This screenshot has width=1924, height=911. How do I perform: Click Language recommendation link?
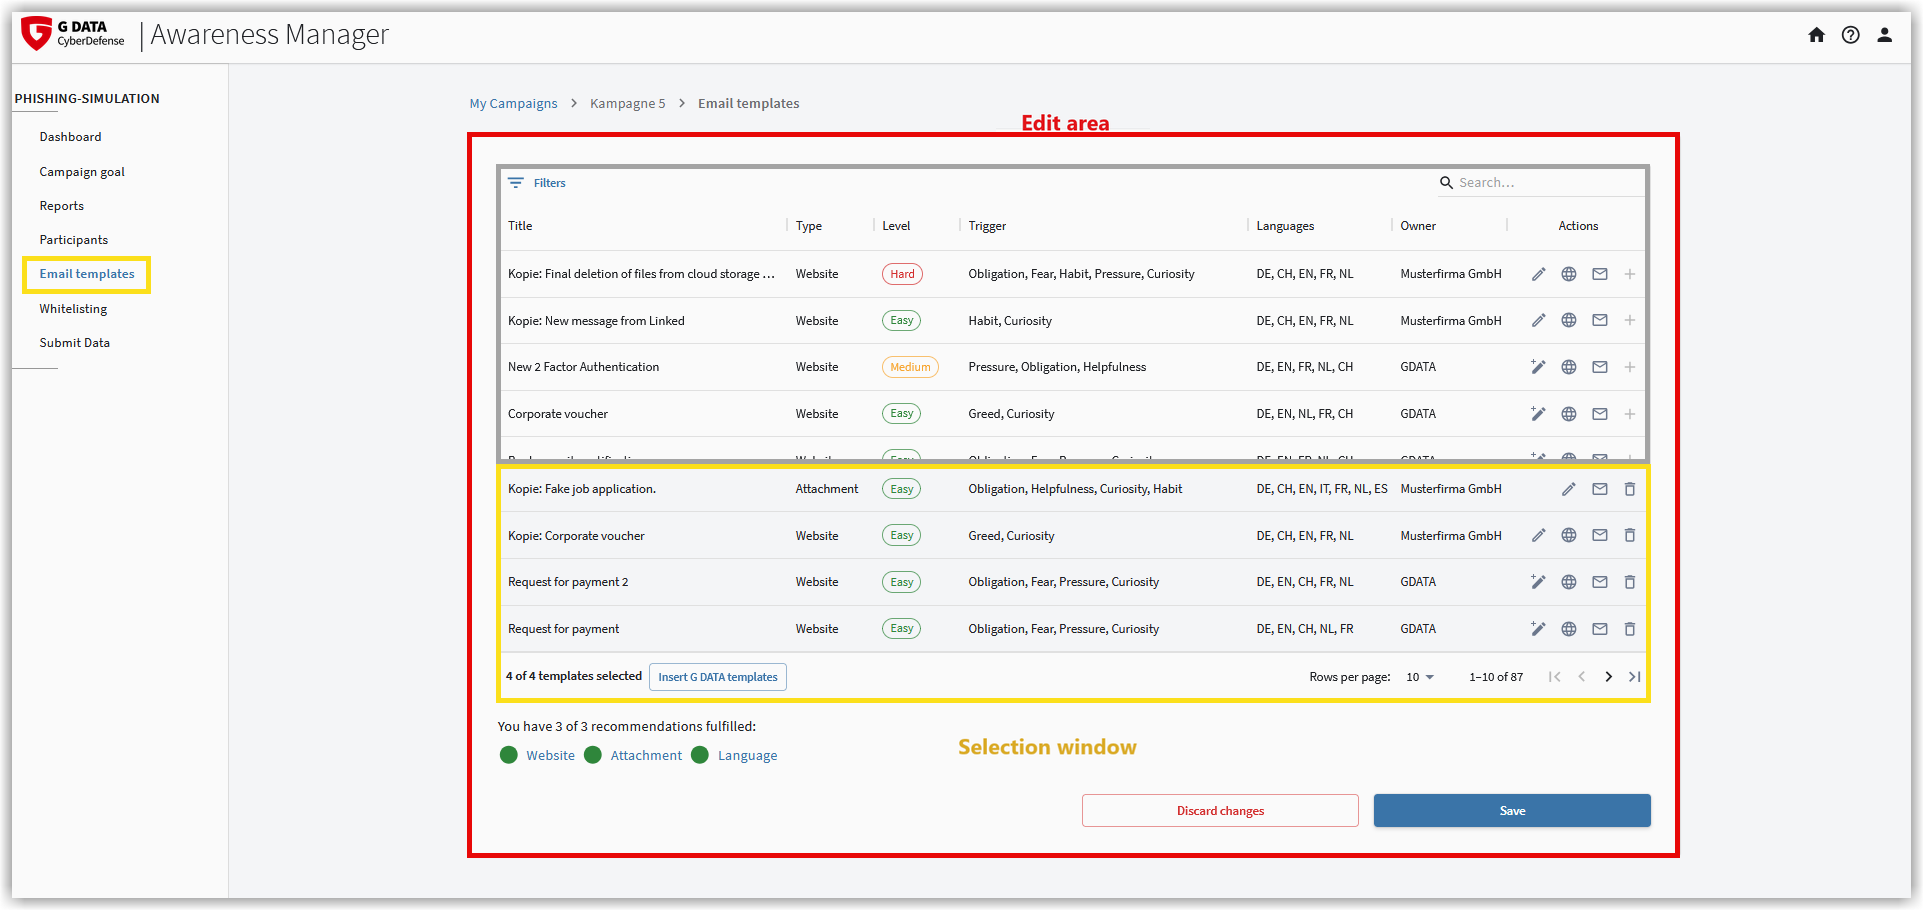(748, 756)
